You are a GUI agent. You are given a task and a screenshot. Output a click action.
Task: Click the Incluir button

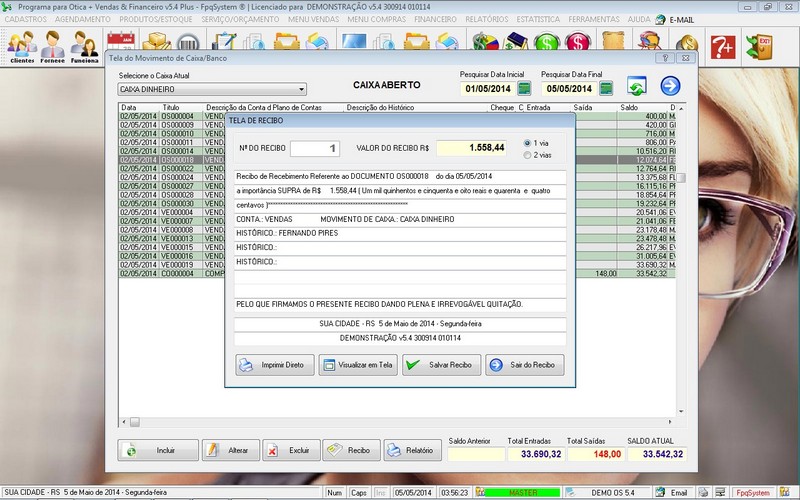tap(158, 451)
